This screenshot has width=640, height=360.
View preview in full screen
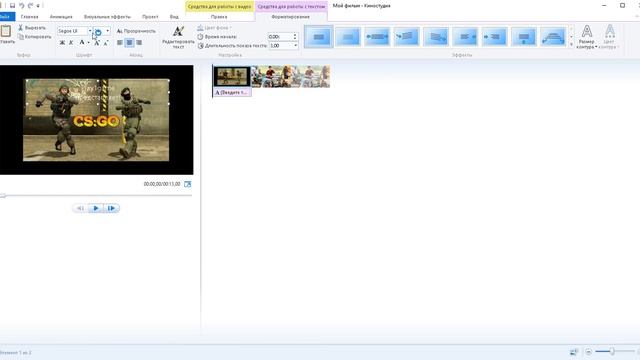(187, 184)
